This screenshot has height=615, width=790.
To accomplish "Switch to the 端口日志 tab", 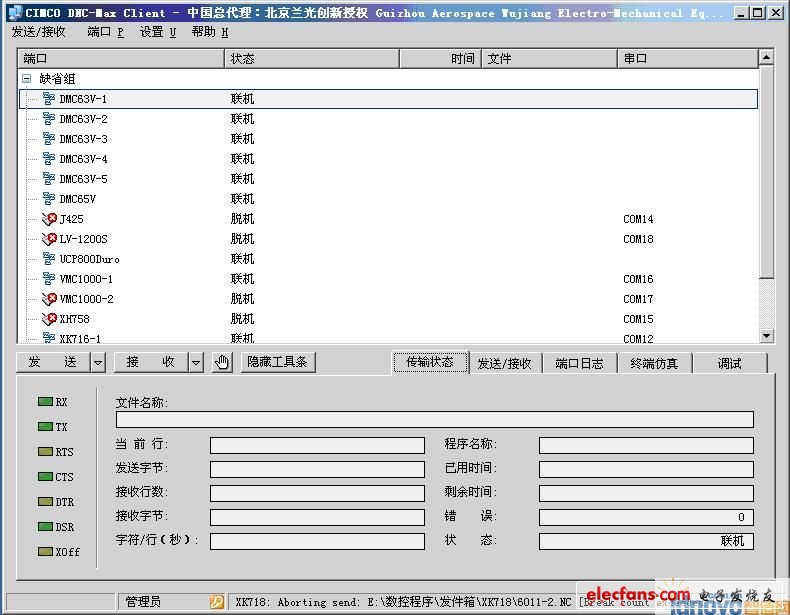I will click(580, 363).
